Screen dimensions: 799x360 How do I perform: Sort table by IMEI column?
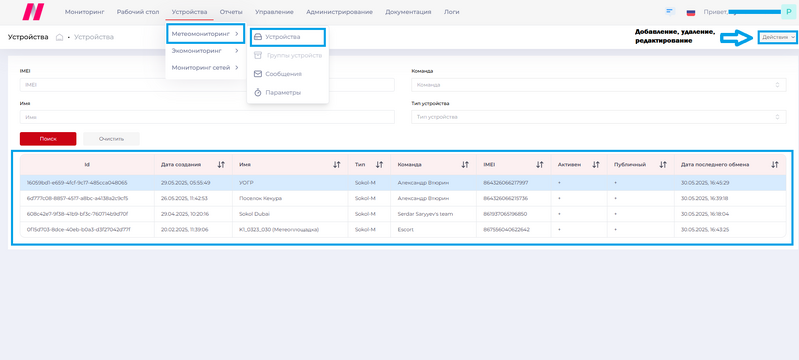click(540, 165)
